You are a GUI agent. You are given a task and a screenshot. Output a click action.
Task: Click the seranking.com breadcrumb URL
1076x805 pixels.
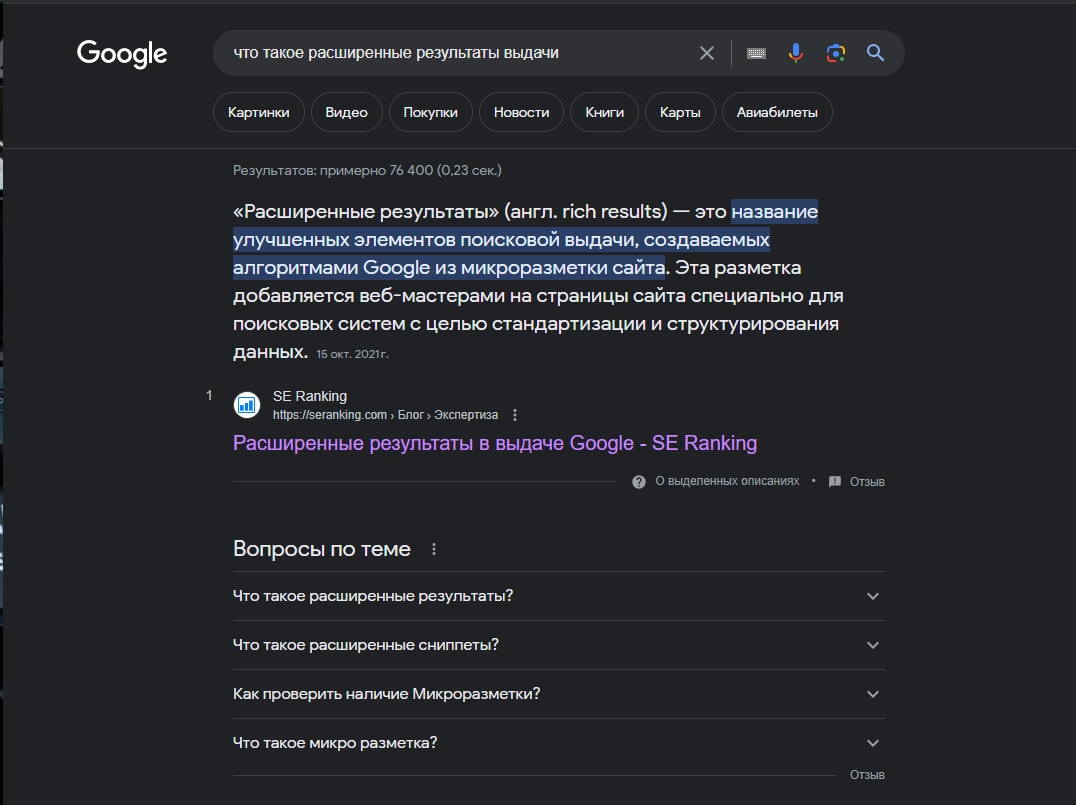[385, 415]
